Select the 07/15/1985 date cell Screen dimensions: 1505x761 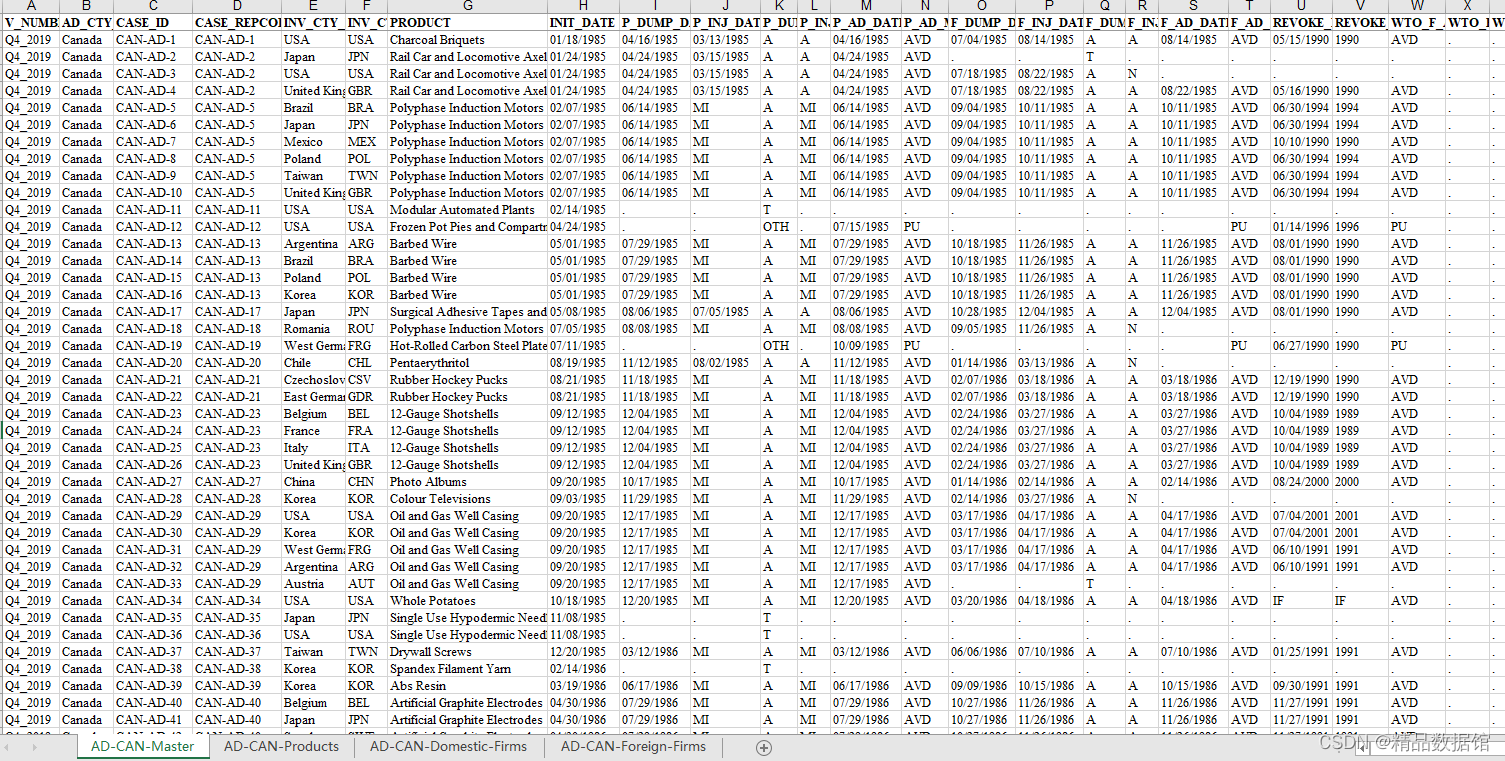(865, 227)
